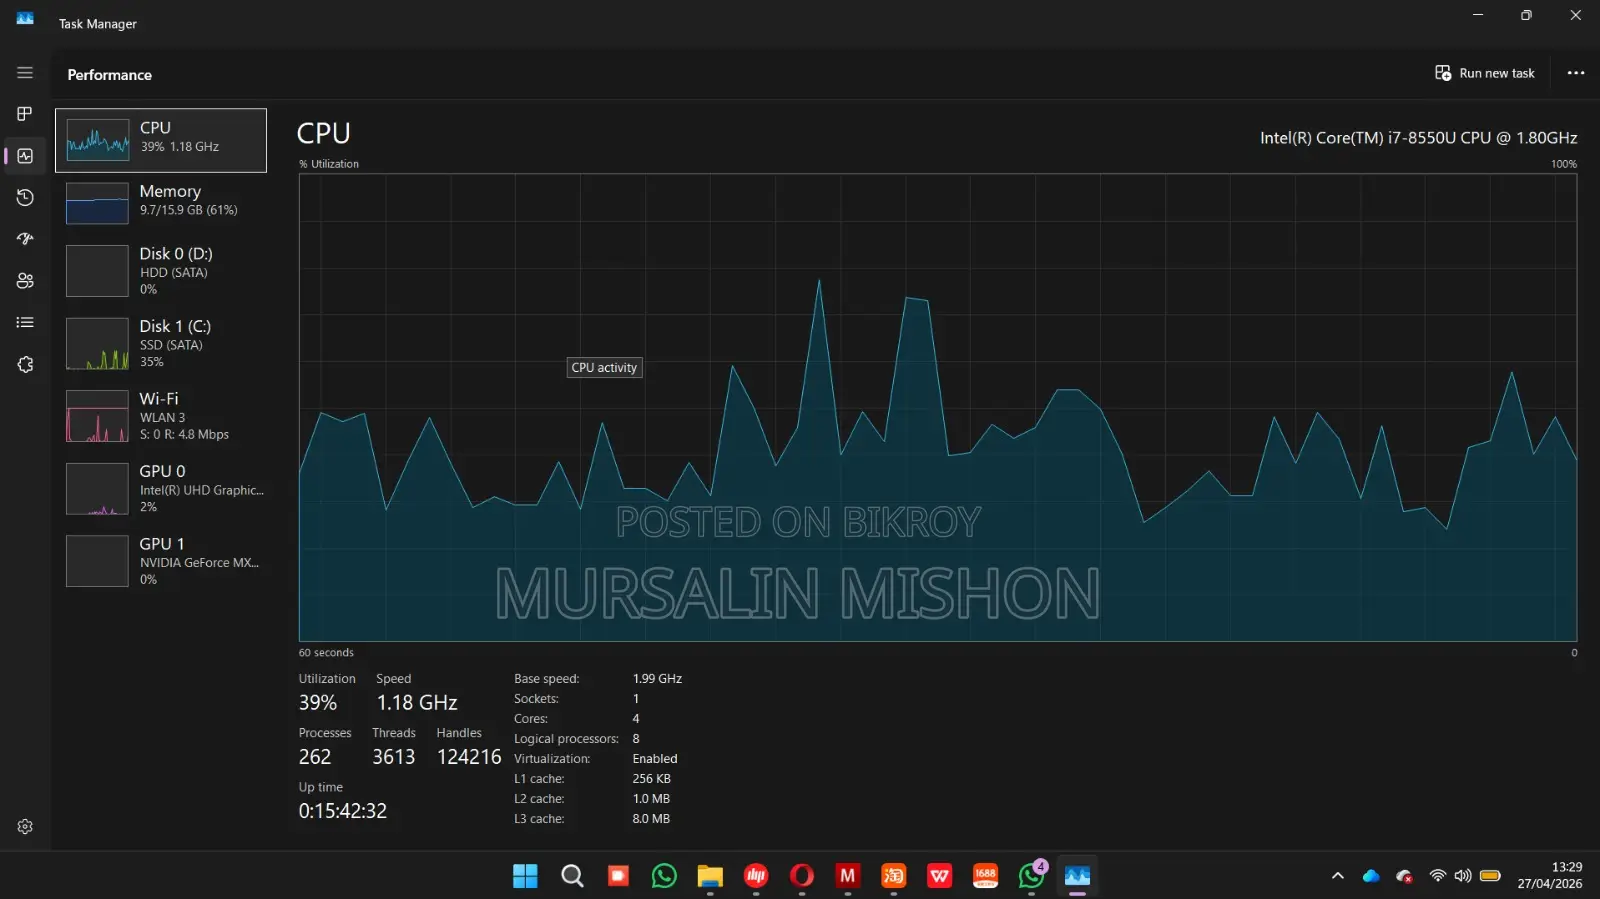
Task: Click the Performance page heading
Action: tap(110, 75)
